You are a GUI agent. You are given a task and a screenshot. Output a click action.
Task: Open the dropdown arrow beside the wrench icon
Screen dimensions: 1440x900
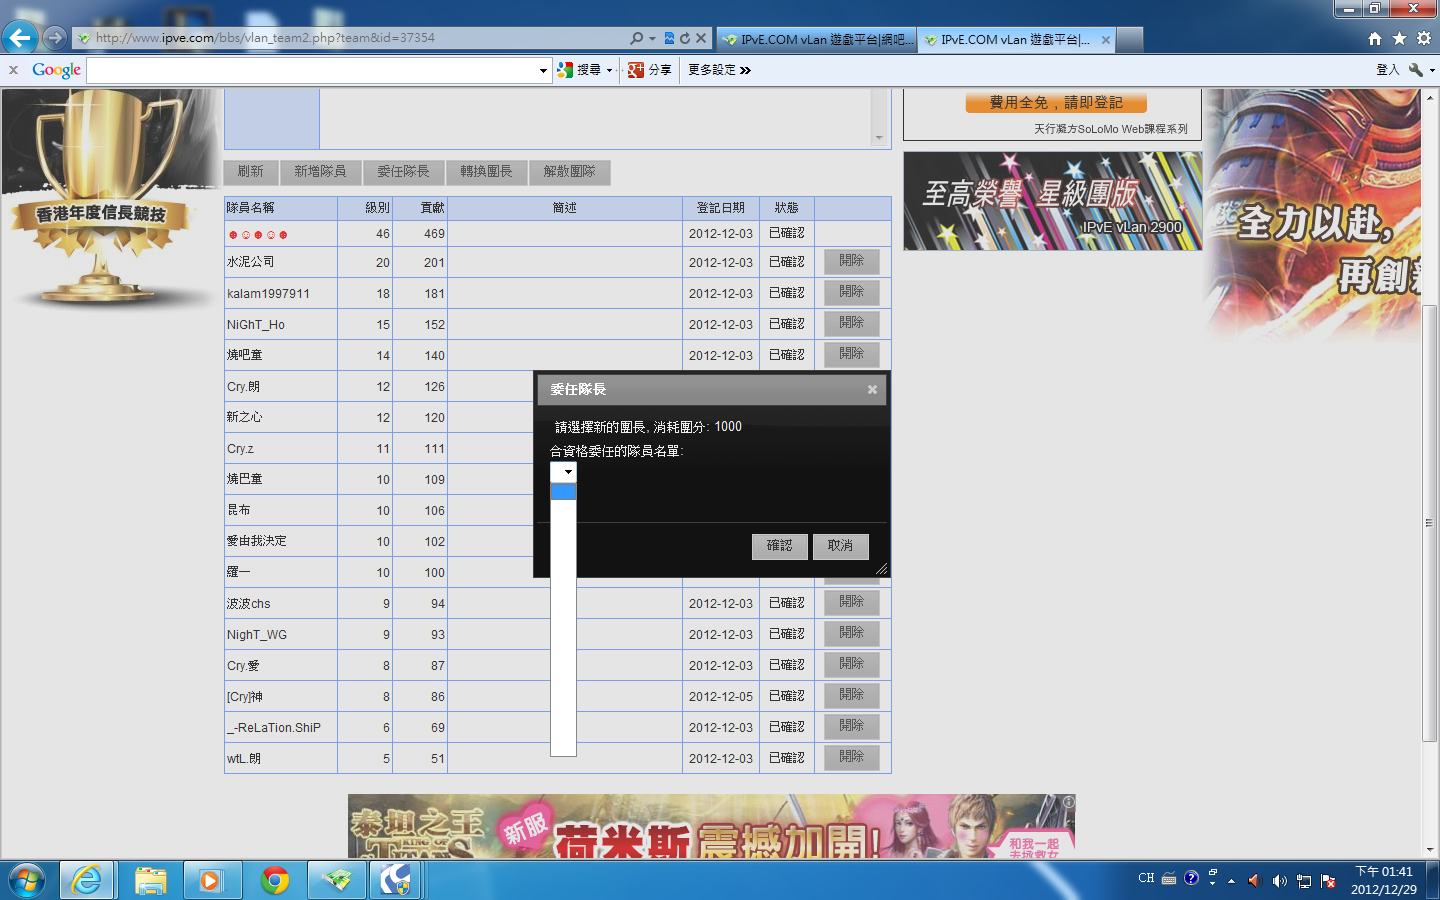(x=1432, y=70)
